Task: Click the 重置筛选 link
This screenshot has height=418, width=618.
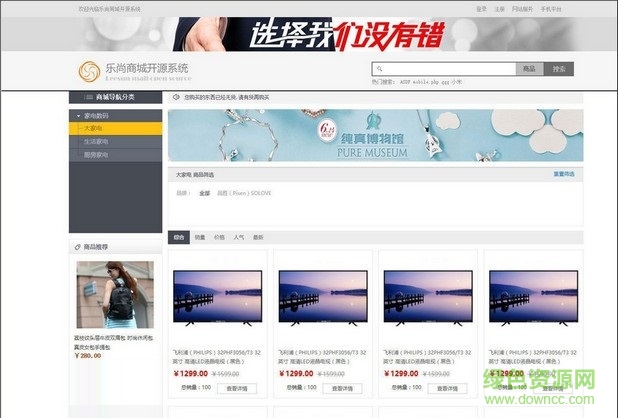Action: [x=564, y=174]
